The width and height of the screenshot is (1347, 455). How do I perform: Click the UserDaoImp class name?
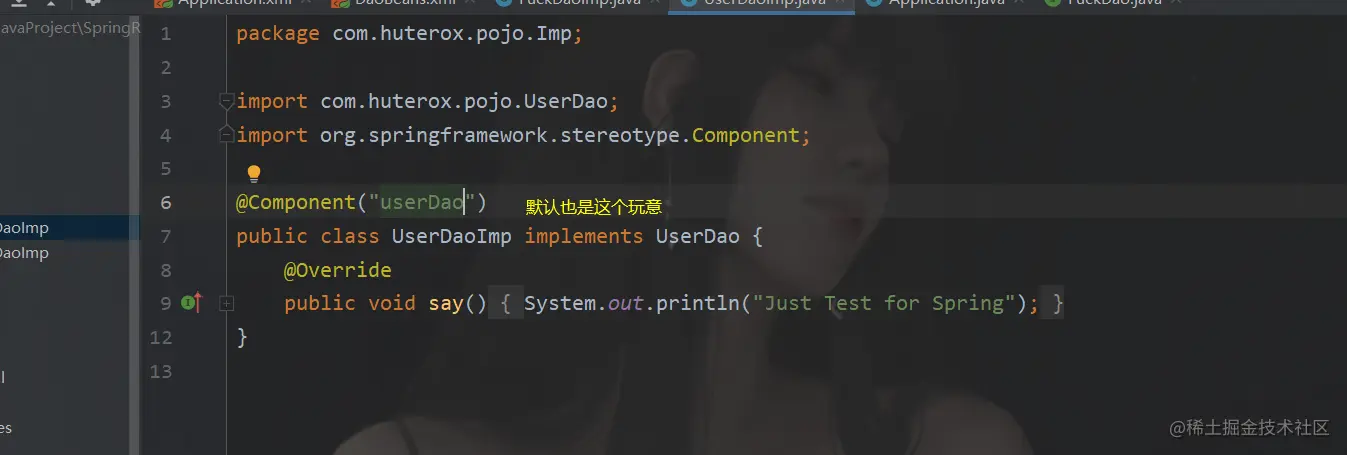point(452,237)
